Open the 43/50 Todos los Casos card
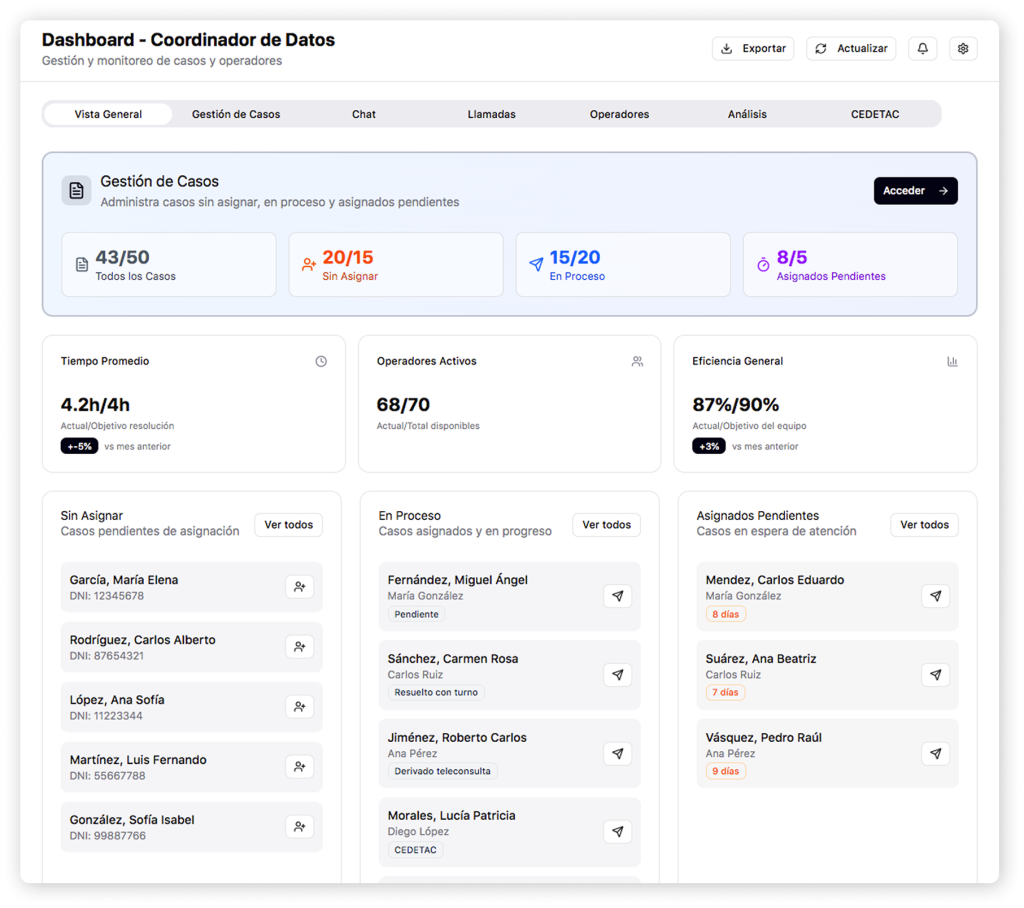This screenshot has width=1024, height=908. 169,265
